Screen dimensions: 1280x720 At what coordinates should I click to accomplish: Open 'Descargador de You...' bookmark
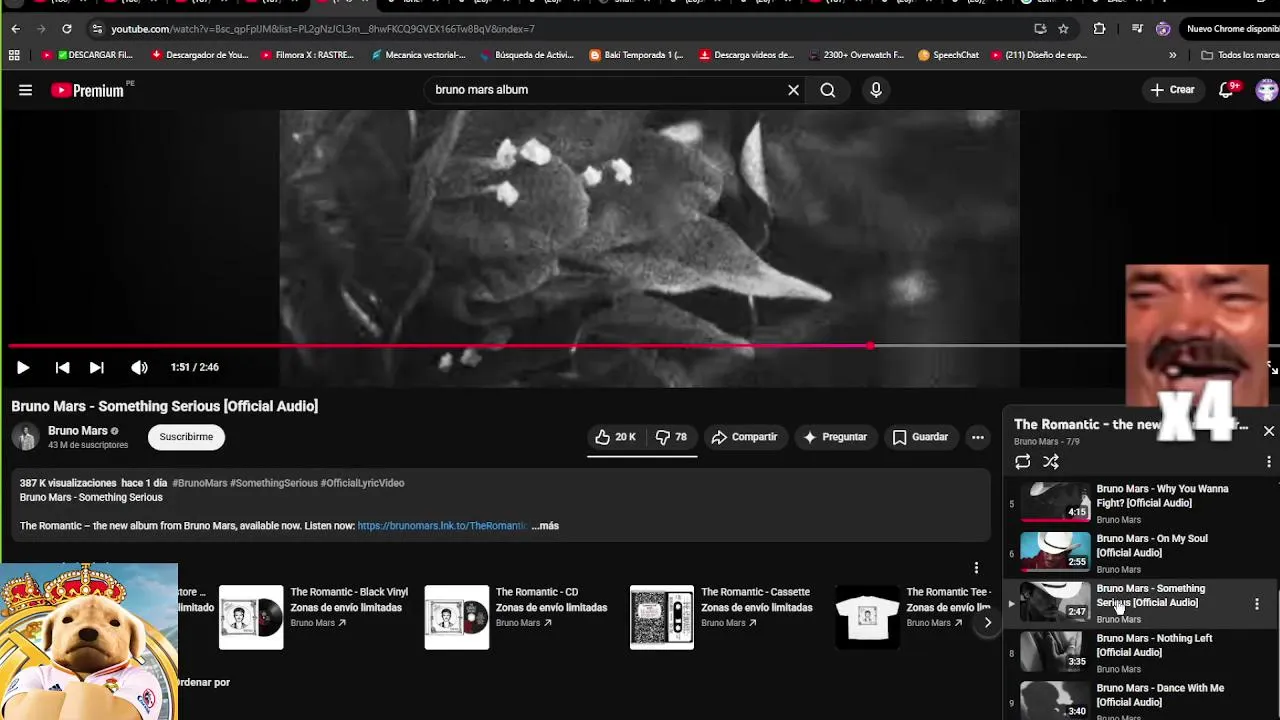click(x=199, y=55)
